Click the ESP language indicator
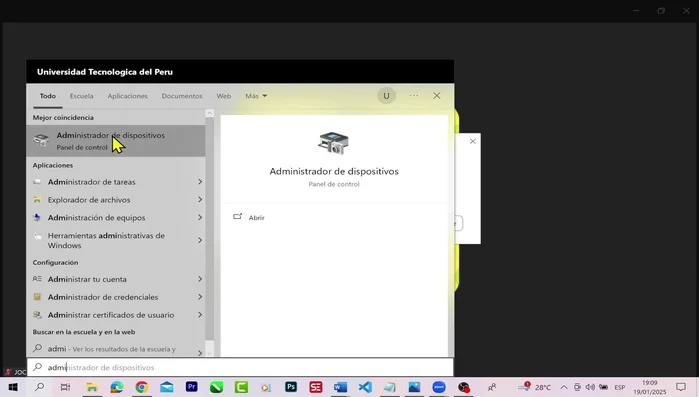 (620, 387)
